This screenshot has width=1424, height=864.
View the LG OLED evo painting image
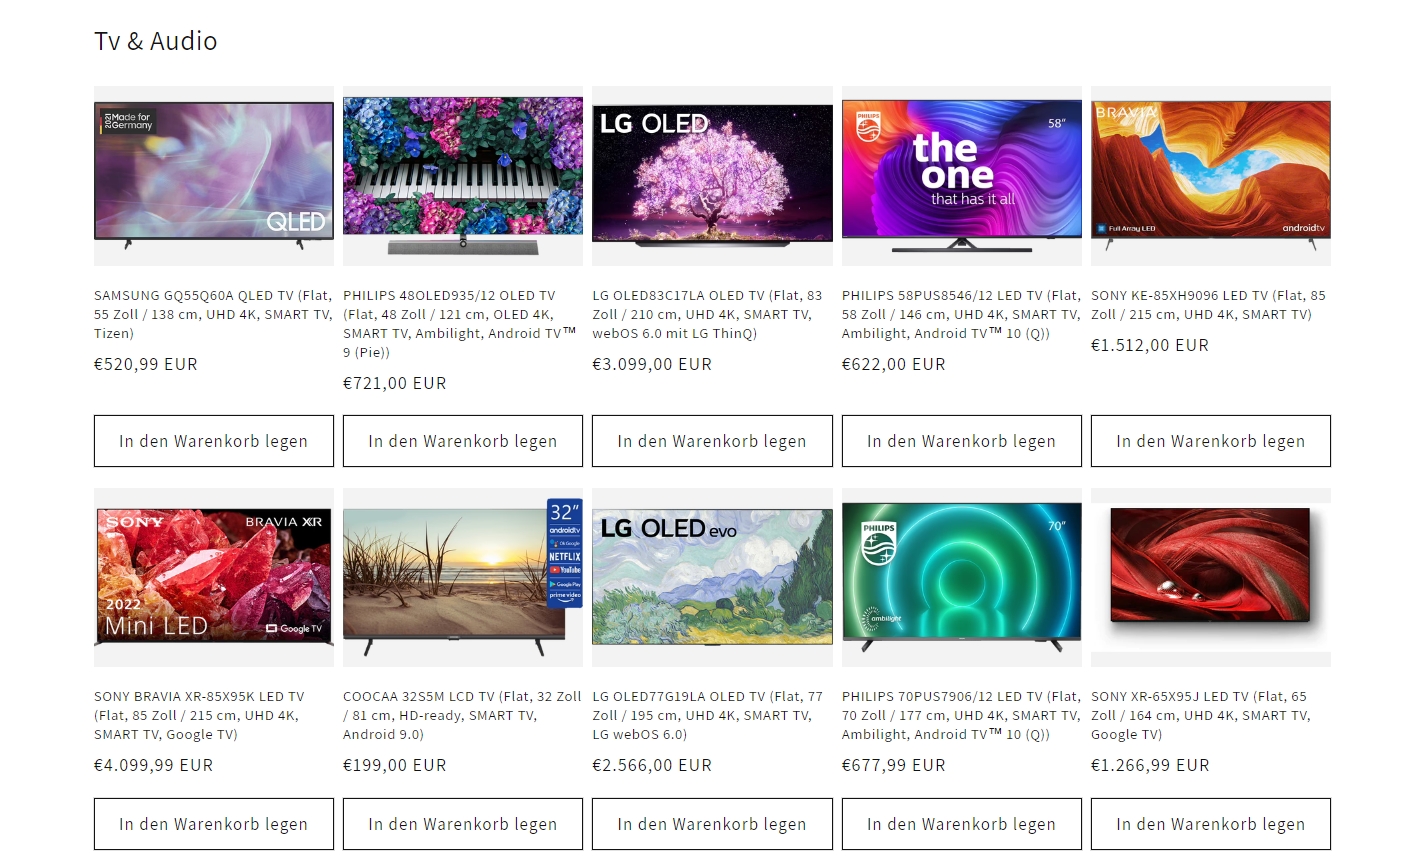[x=712, y=577]
